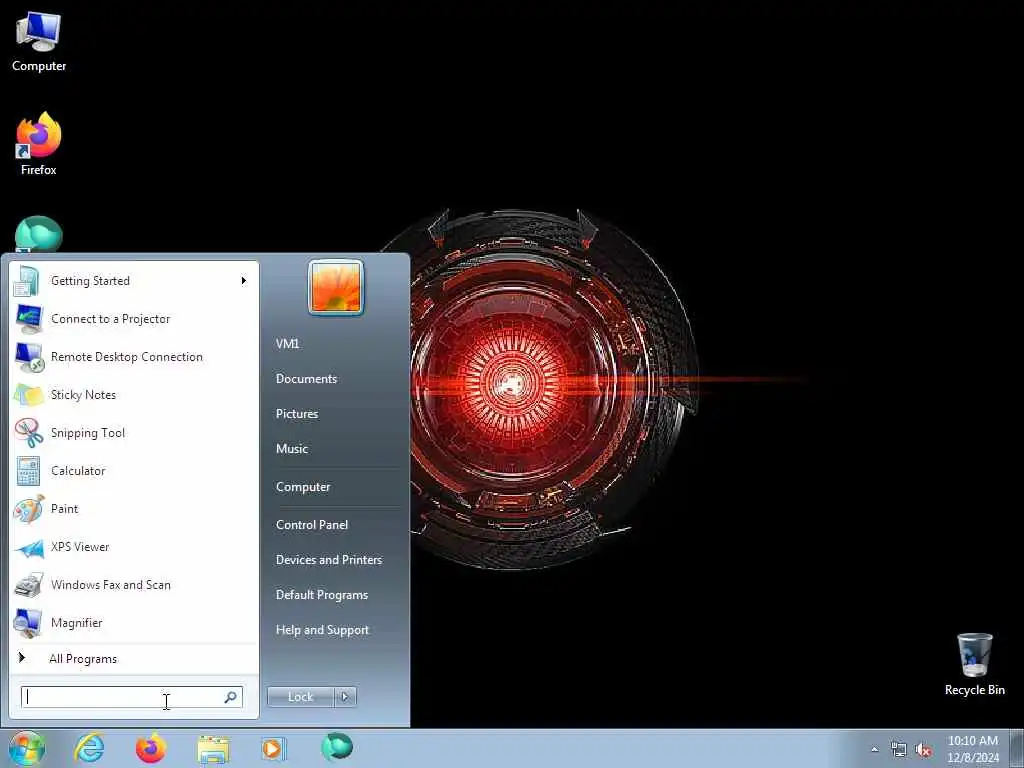Click the Getting Started icon in Start menu

coord(26,281)
